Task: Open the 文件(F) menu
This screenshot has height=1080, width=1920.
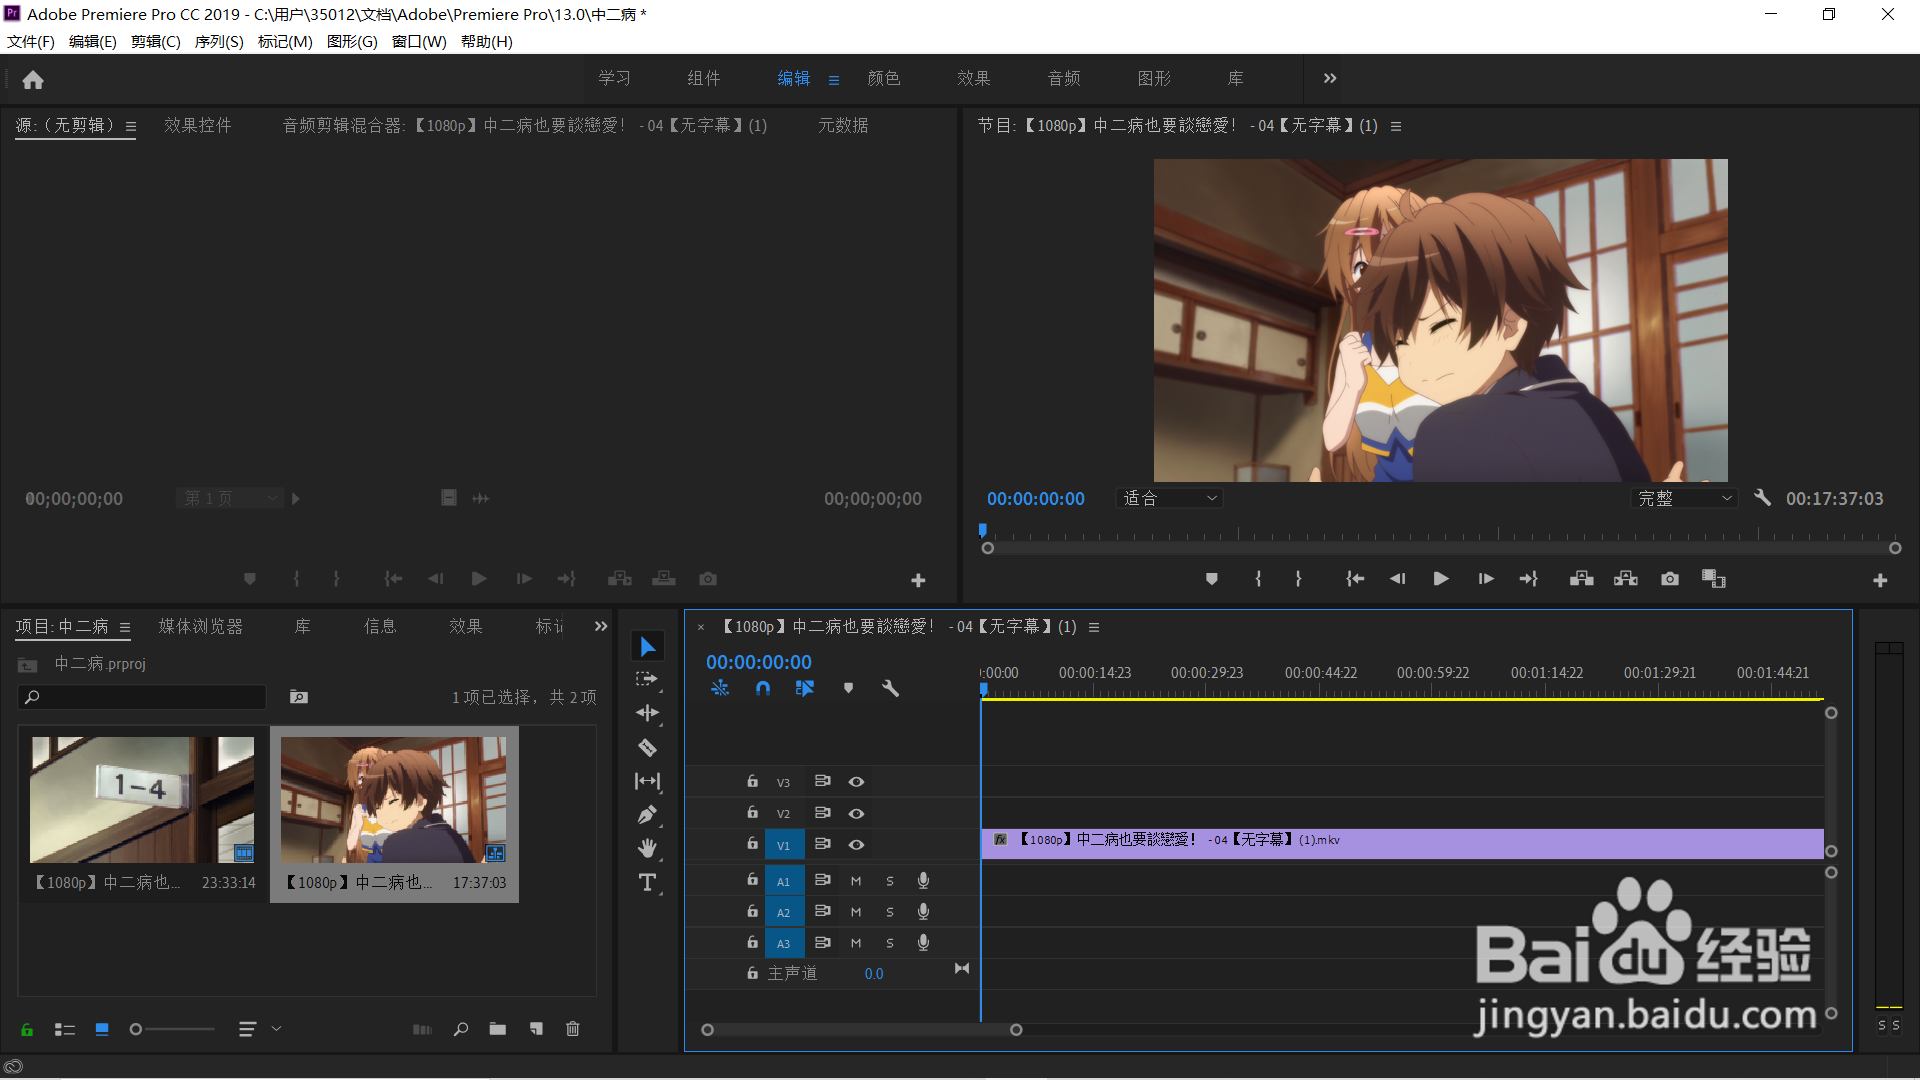Action: tap(31, 41)
